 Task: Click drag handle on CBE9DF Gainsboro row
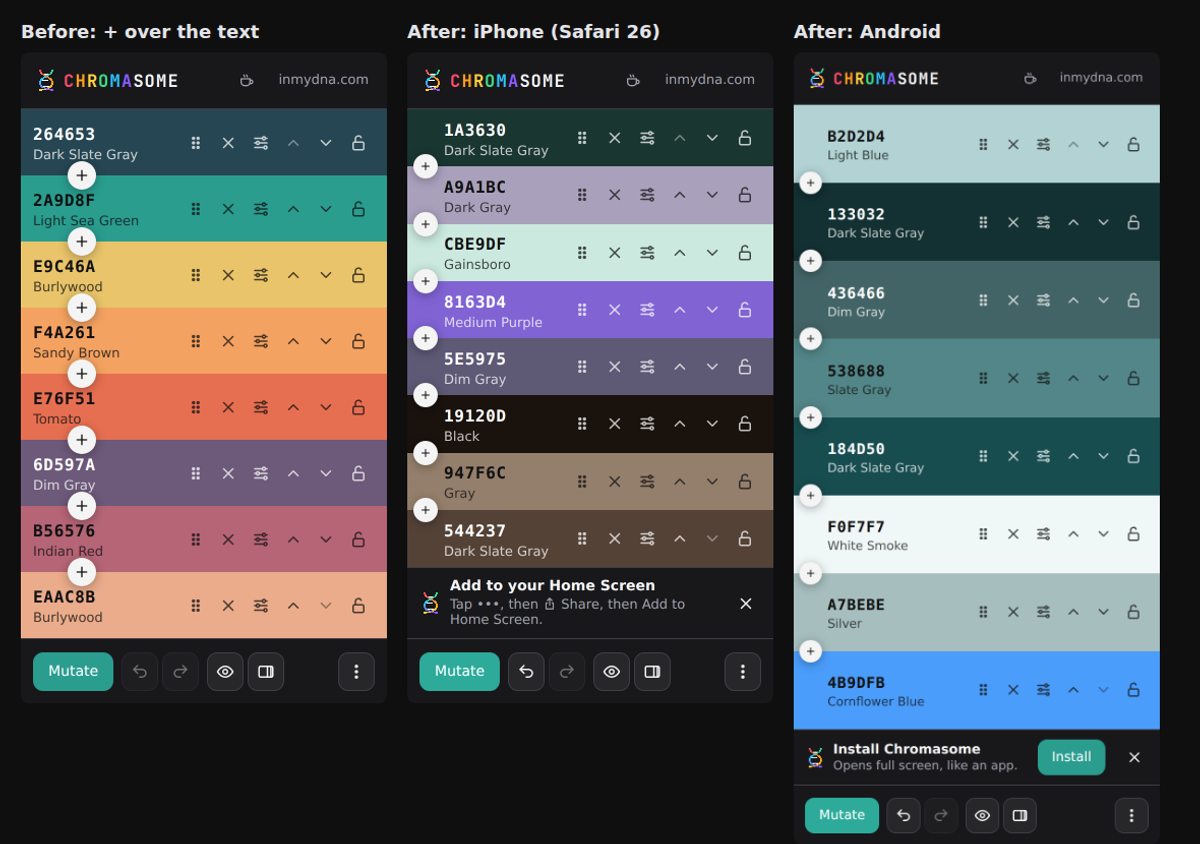[x=582, y=252]
